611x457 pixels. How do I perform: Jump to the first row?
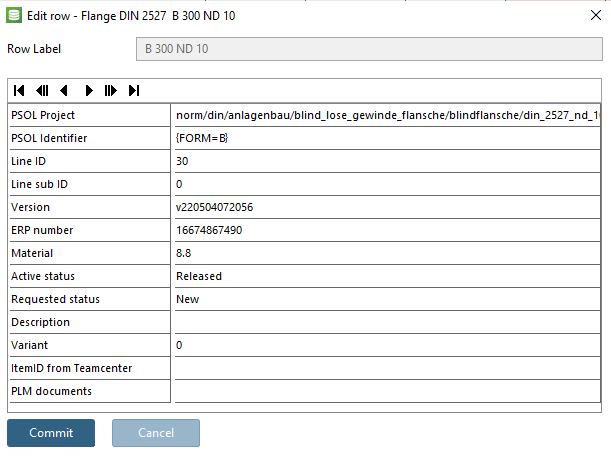pyautogui.click(x=19, y=91)
